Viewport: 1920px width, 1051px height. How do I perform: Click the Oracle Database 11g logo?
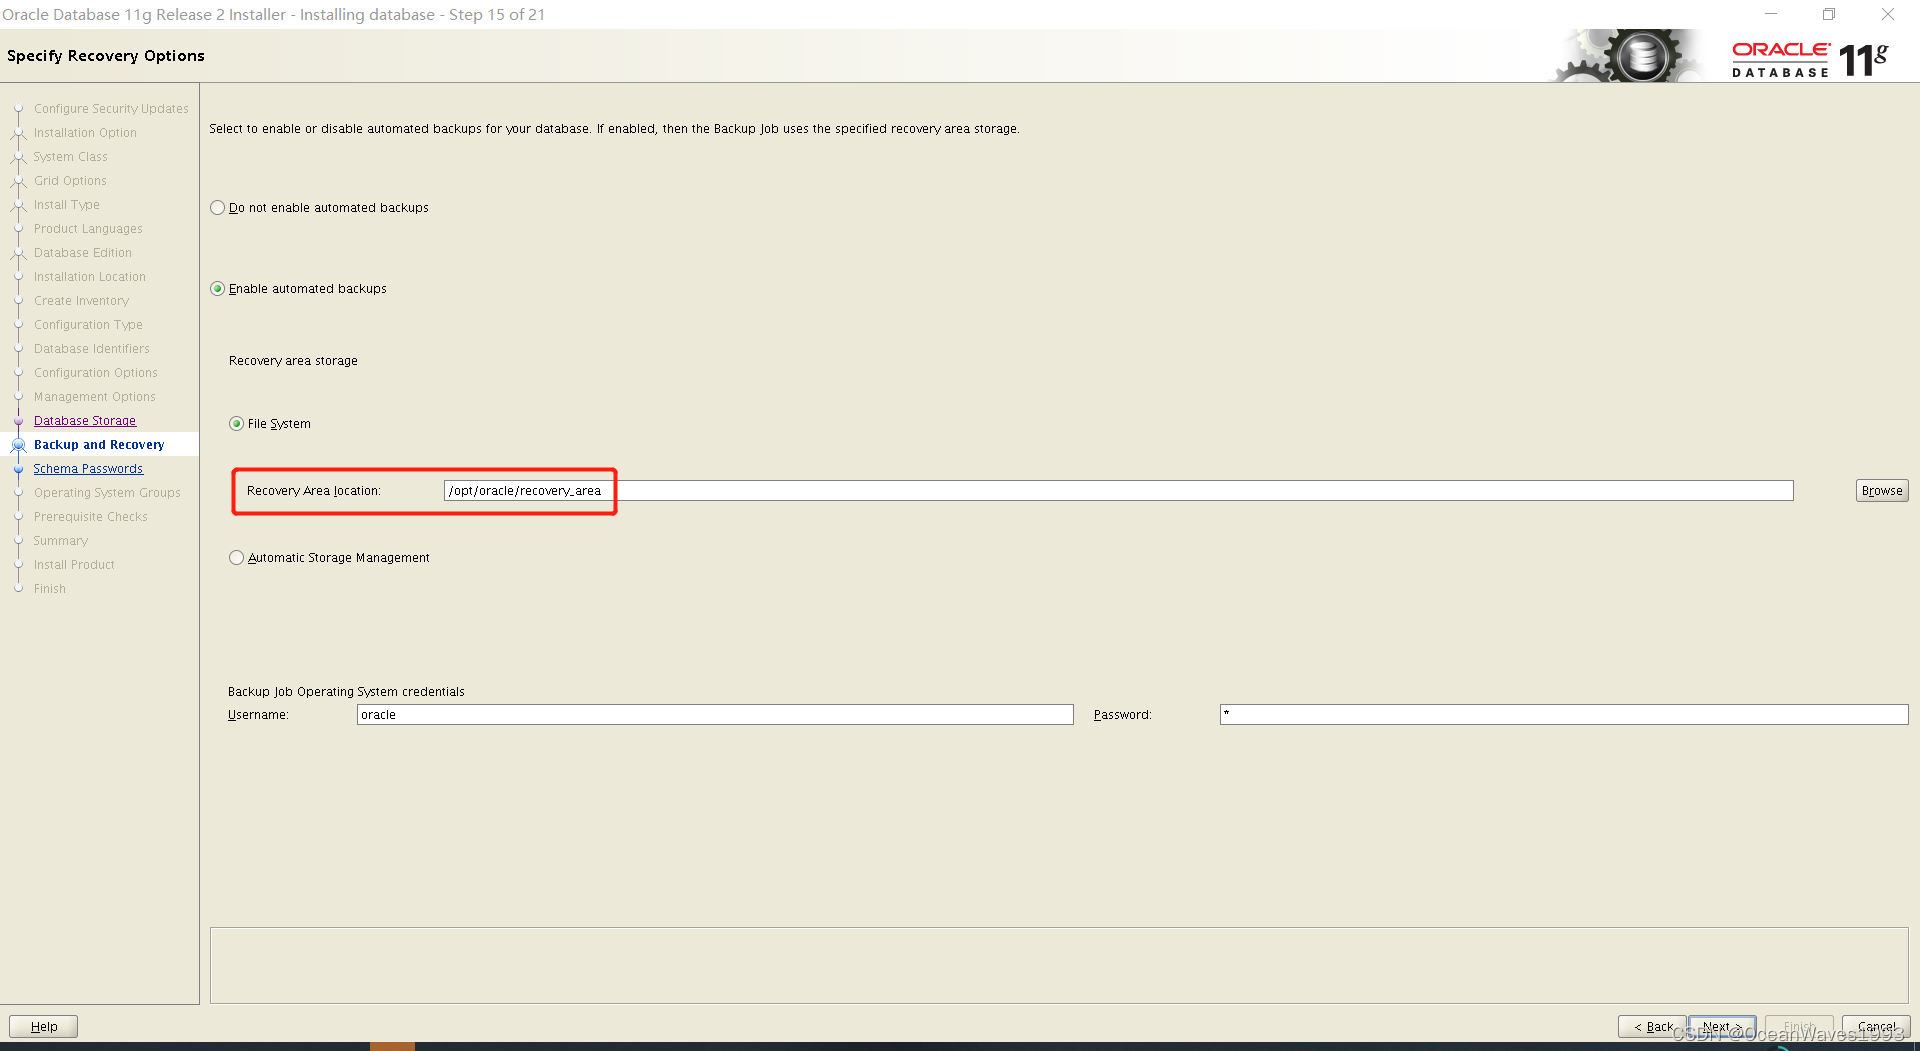(x=1811, y=60)
